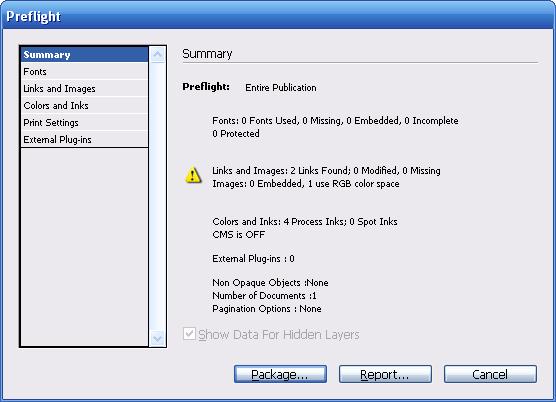Click 'Images: 0 Embedded, 1 use RGB color space'
The image size is (556, 402).
pyautogui.click(x=306, y=184)
